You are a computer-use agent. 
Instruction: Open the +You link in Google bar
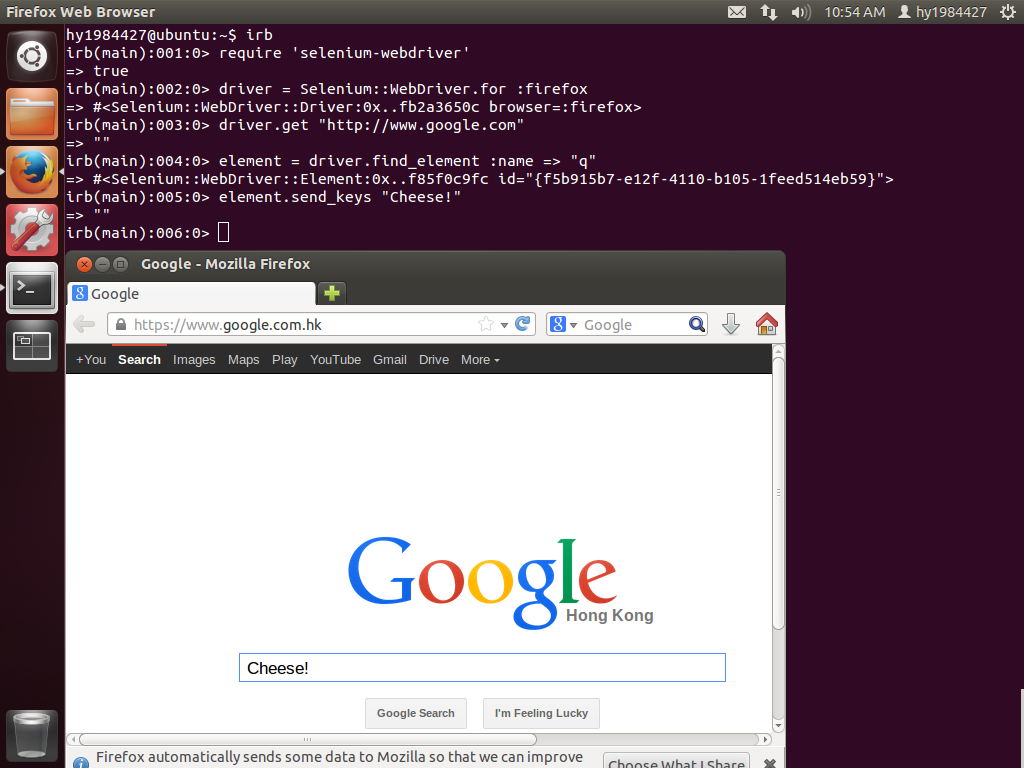pyautogui.click(x=91, y=360)
